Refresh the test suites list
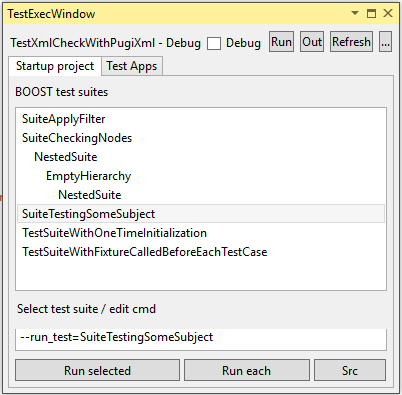 pos(351,42)
